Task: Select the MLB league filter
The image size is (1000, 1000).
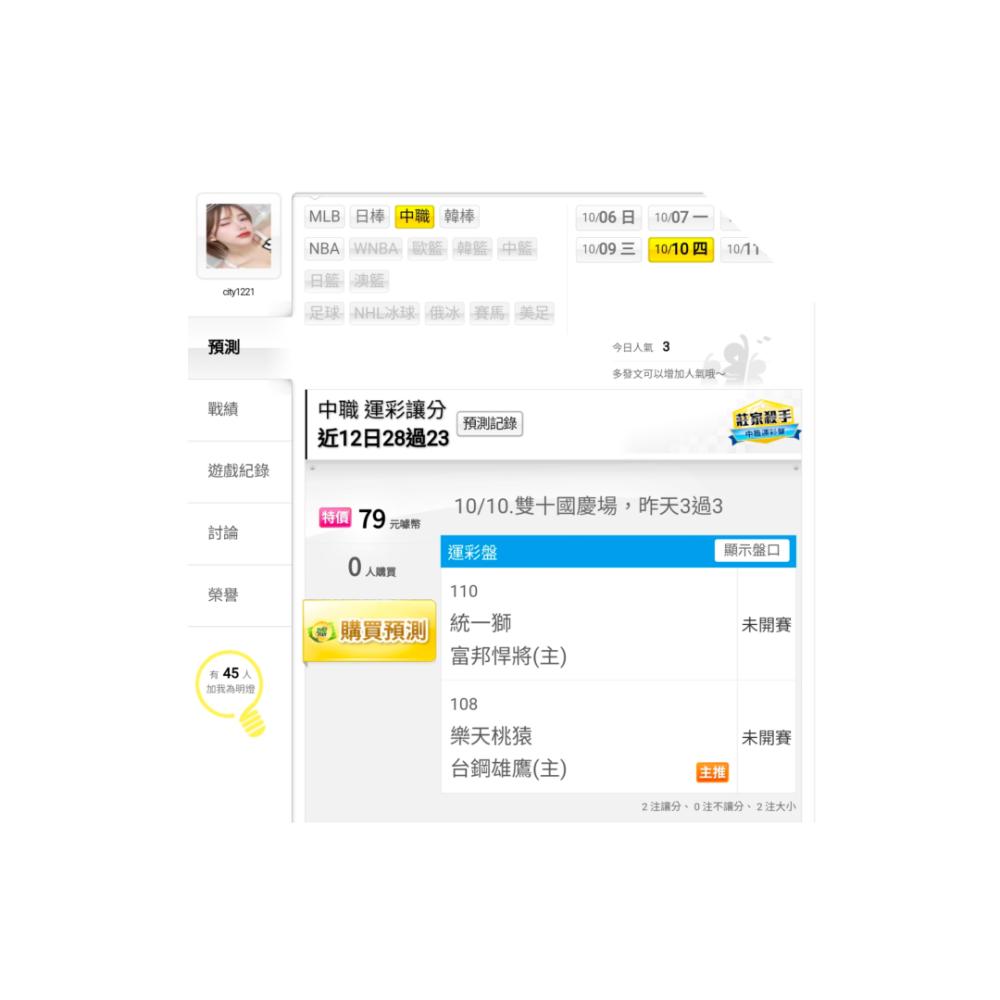Action: pyautogui.click(x=325, y=217)
